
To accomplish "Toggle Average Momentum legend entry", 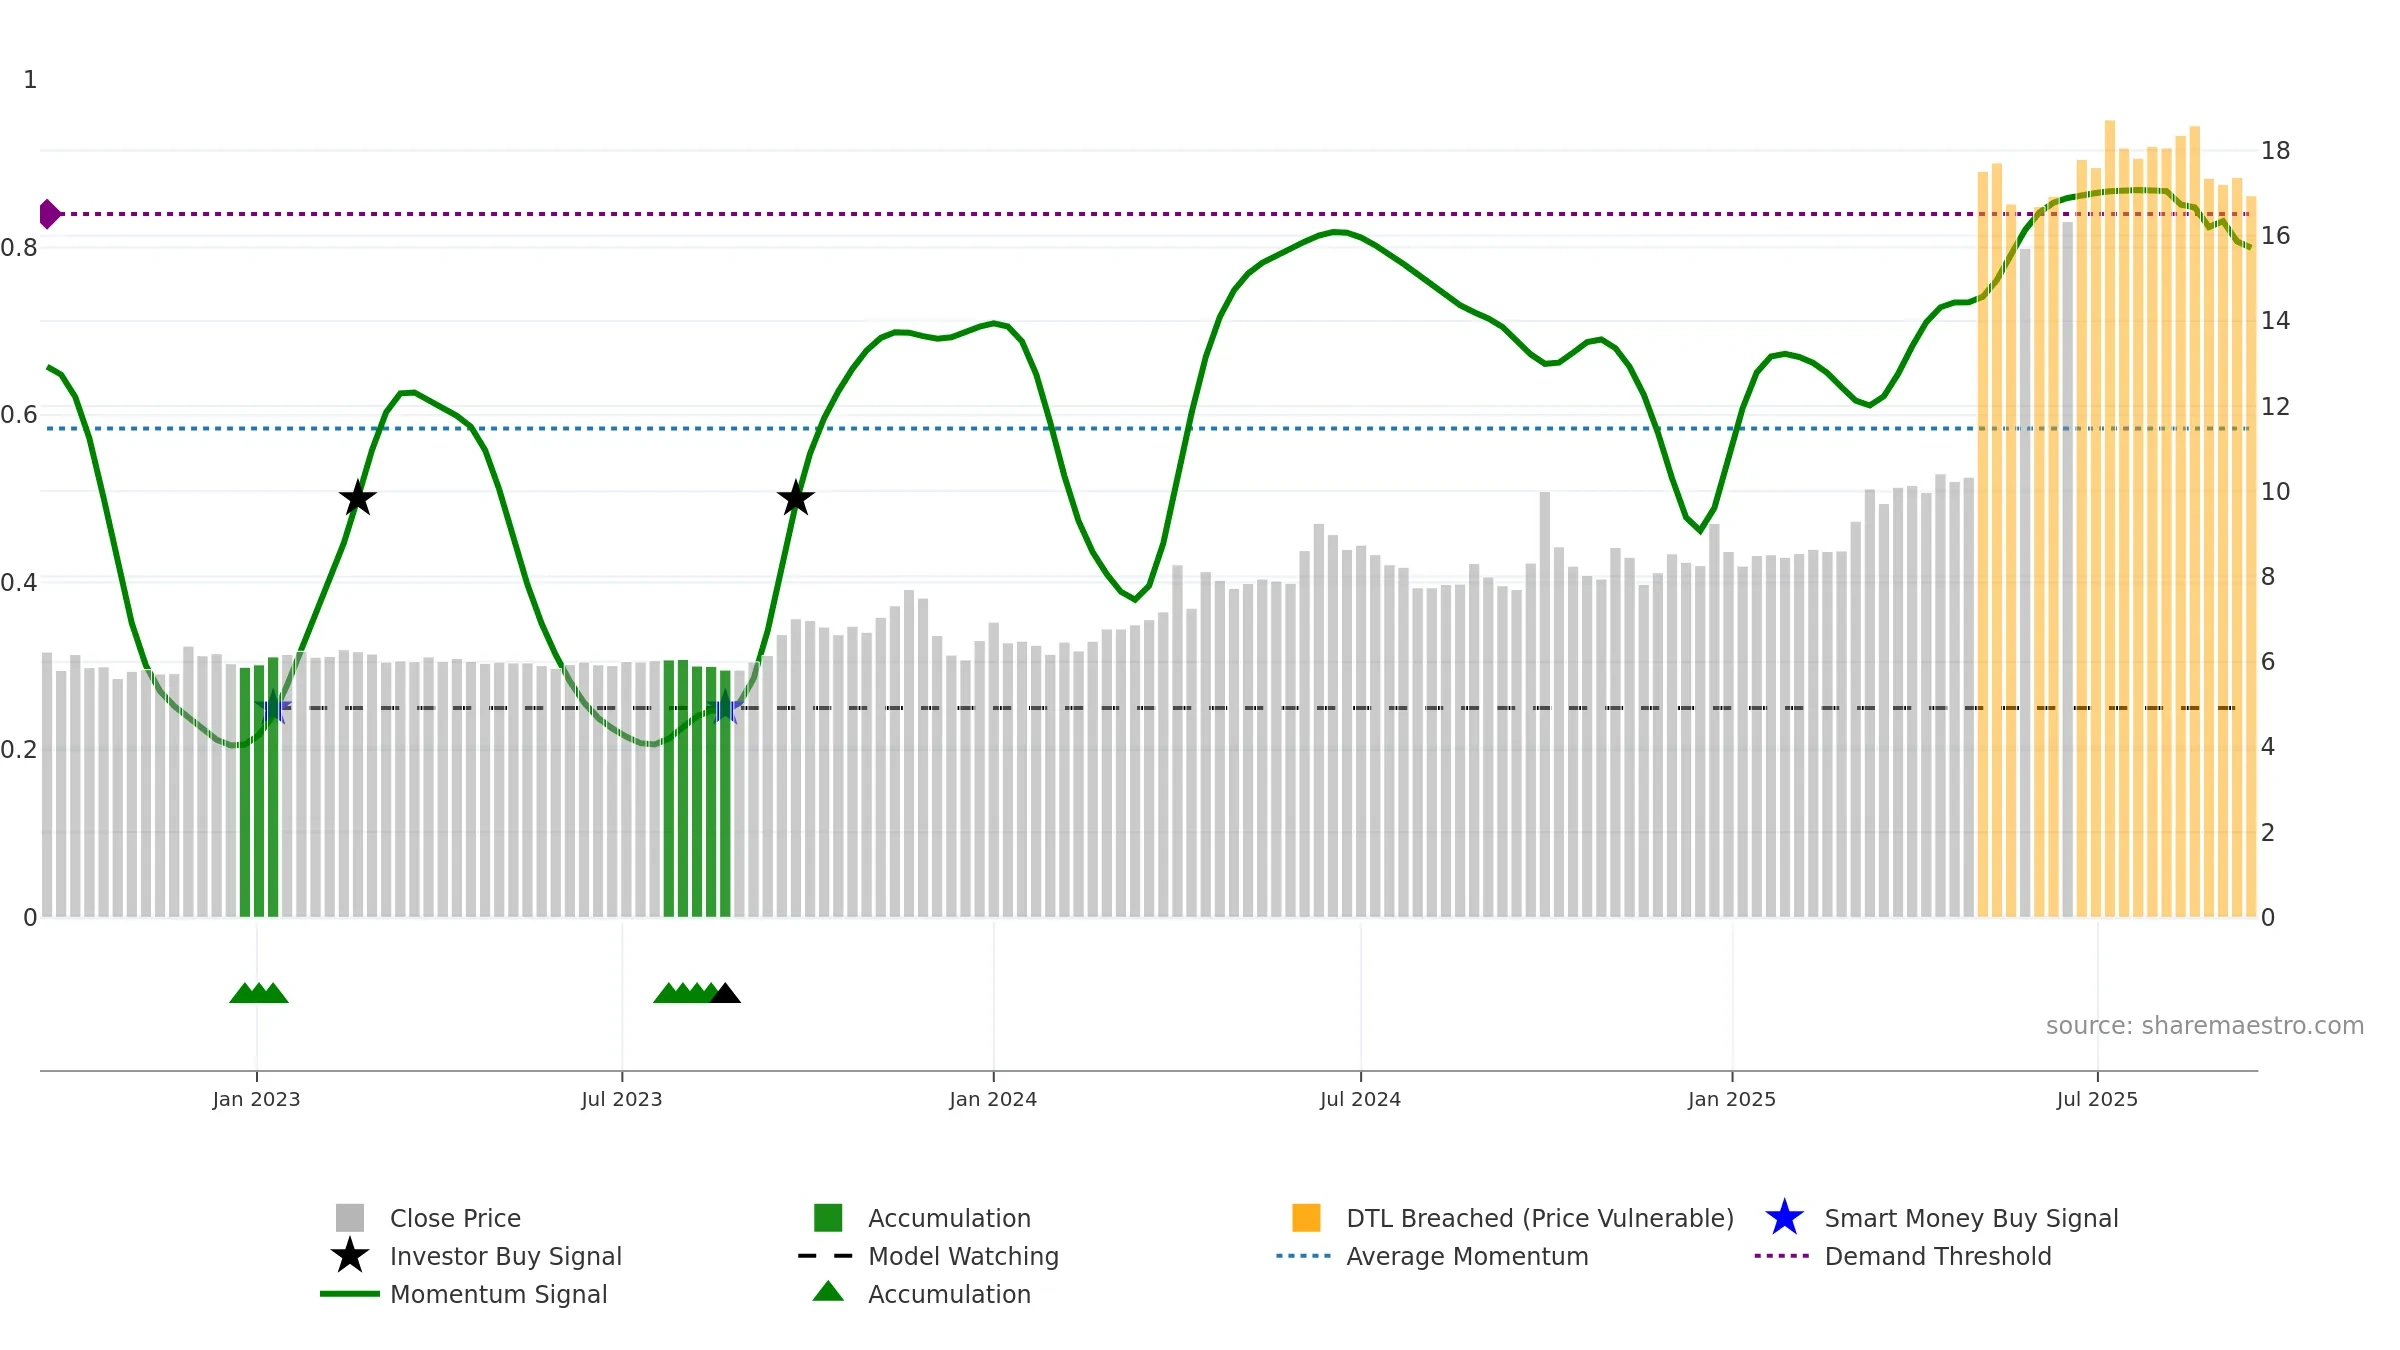I will coord(1466,1256).
